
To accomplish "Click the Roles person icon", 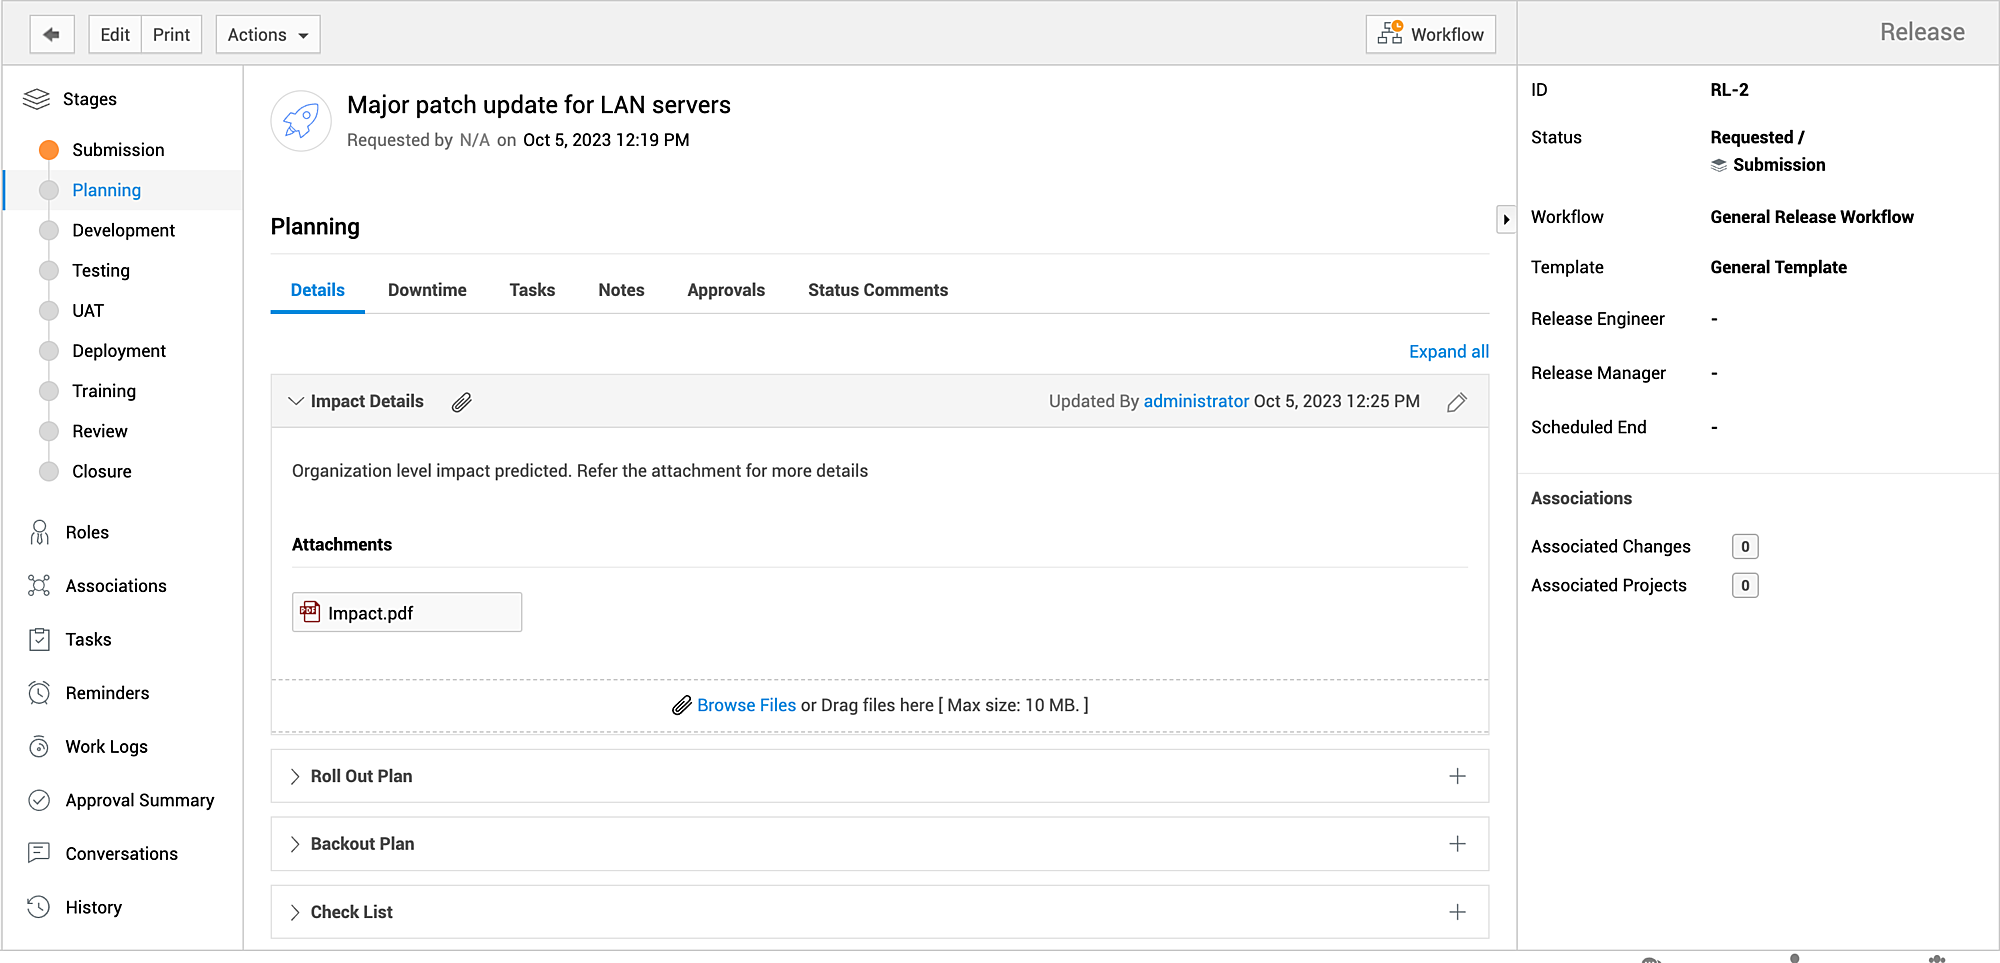I will point(39,532).
